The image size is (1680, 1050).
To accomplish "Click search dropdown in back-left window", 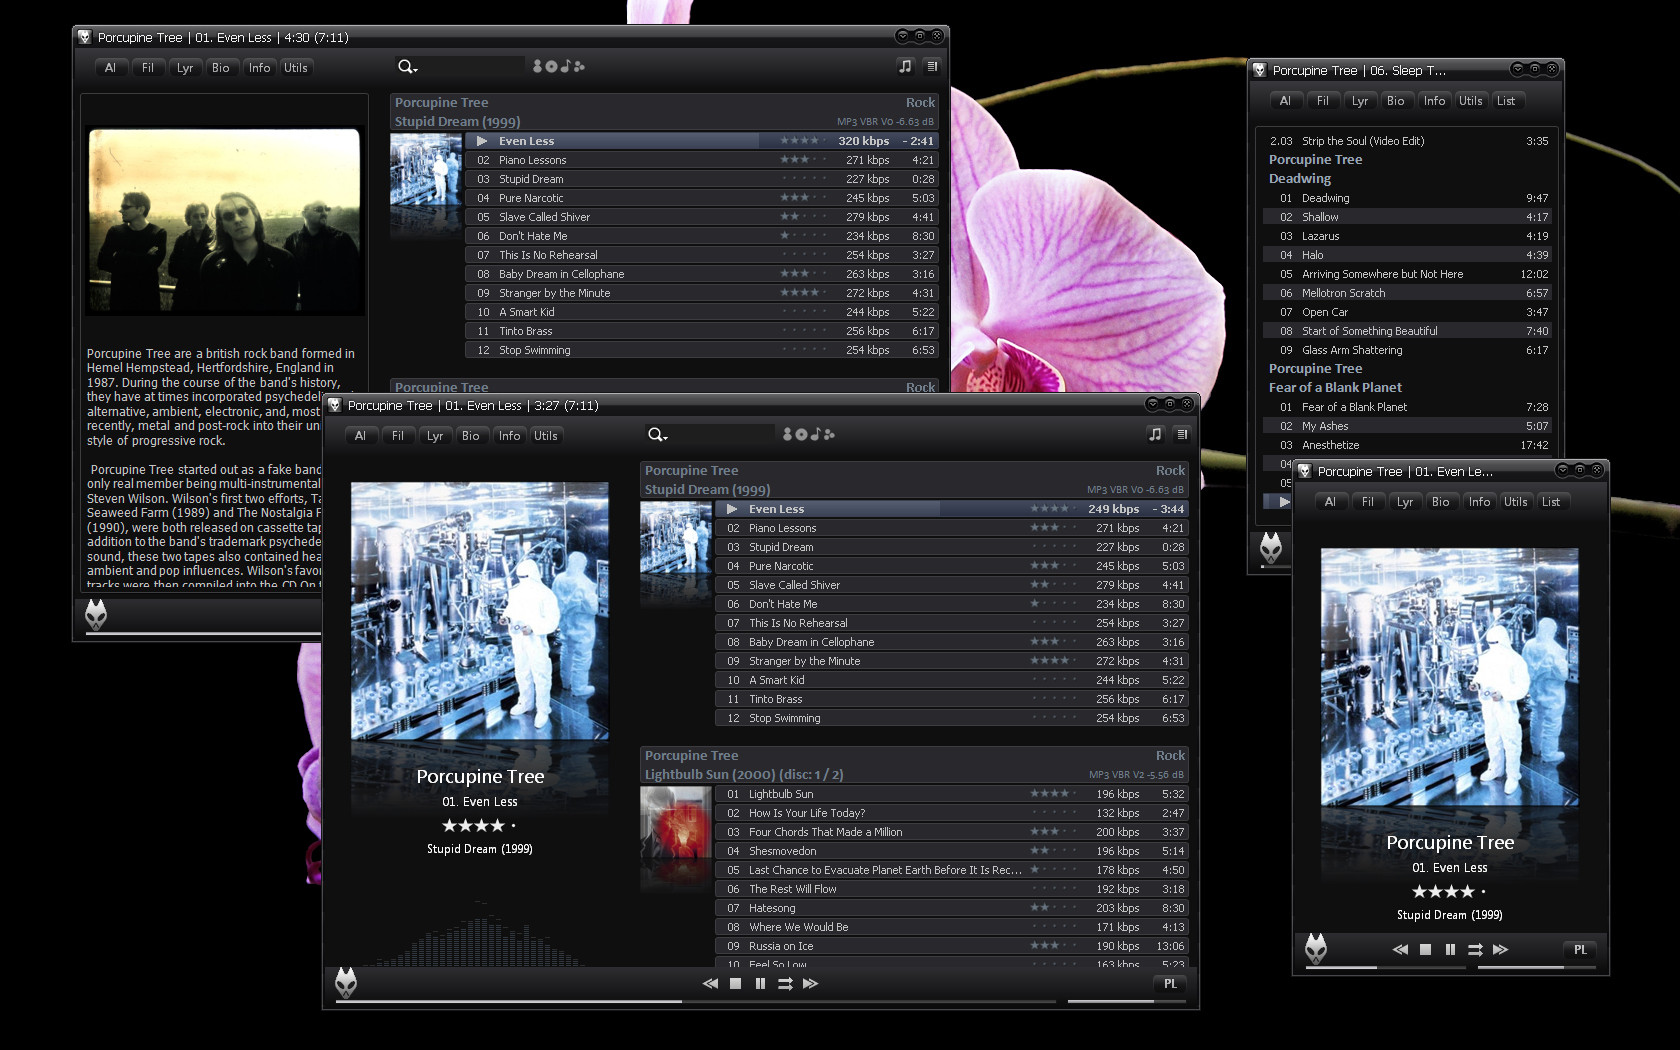I will pos(407,67).
